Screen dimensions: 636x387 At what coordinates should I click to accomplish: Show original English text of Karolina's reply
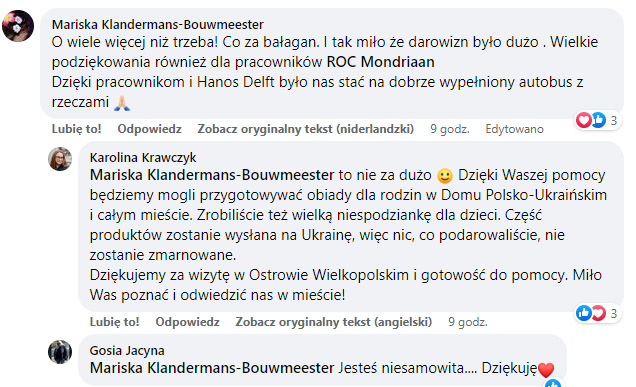point(333,322)
